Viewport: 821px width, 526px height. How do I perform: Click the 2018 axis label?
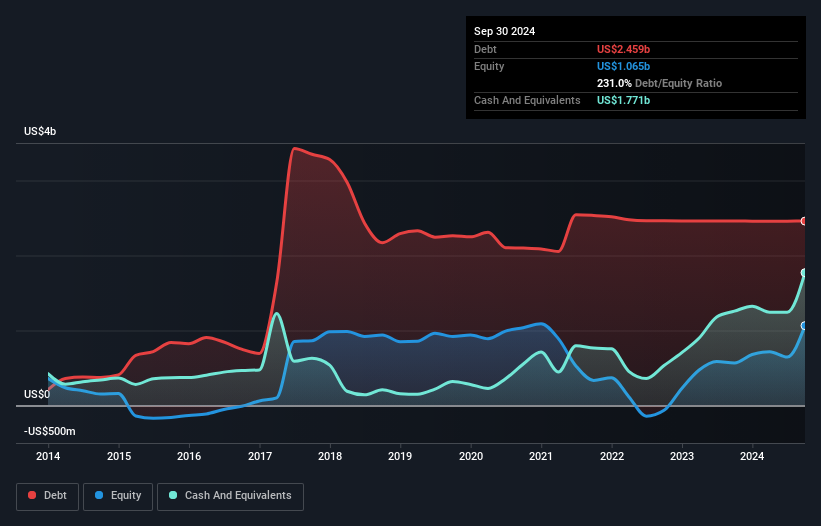tap(330, 456)
